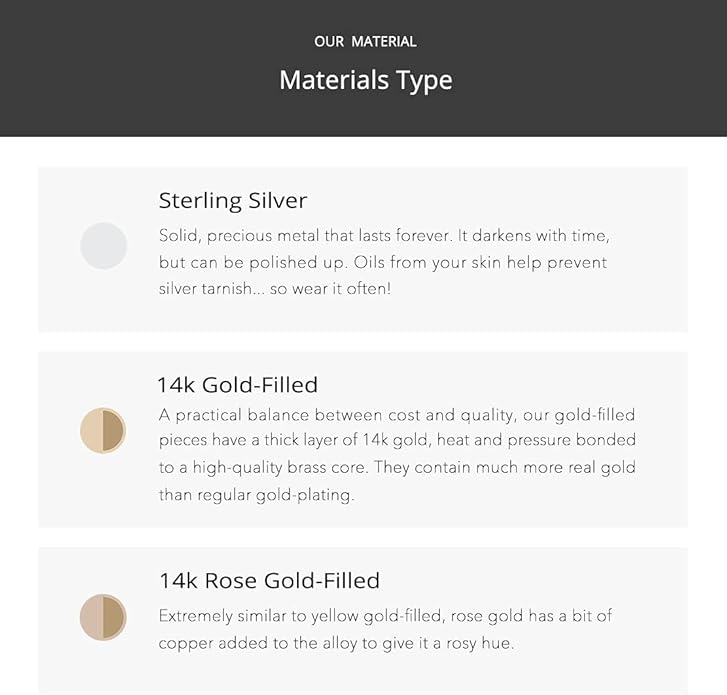Click text 'give it a rosy hue'
Image resolution: width=727 pixels, height=695 pixels.
(x=448, y=644)
